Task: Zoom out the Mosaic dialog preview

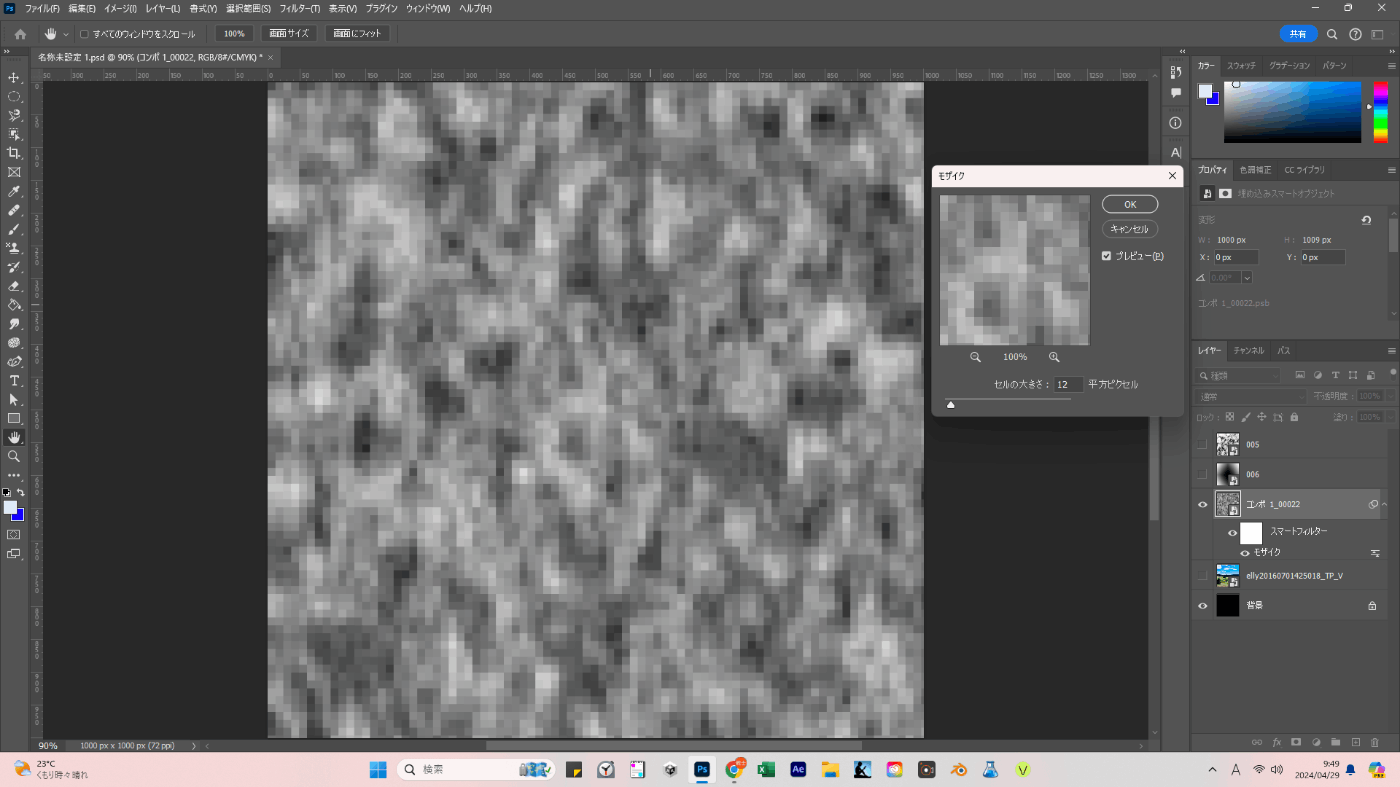Action: (975, 357)
